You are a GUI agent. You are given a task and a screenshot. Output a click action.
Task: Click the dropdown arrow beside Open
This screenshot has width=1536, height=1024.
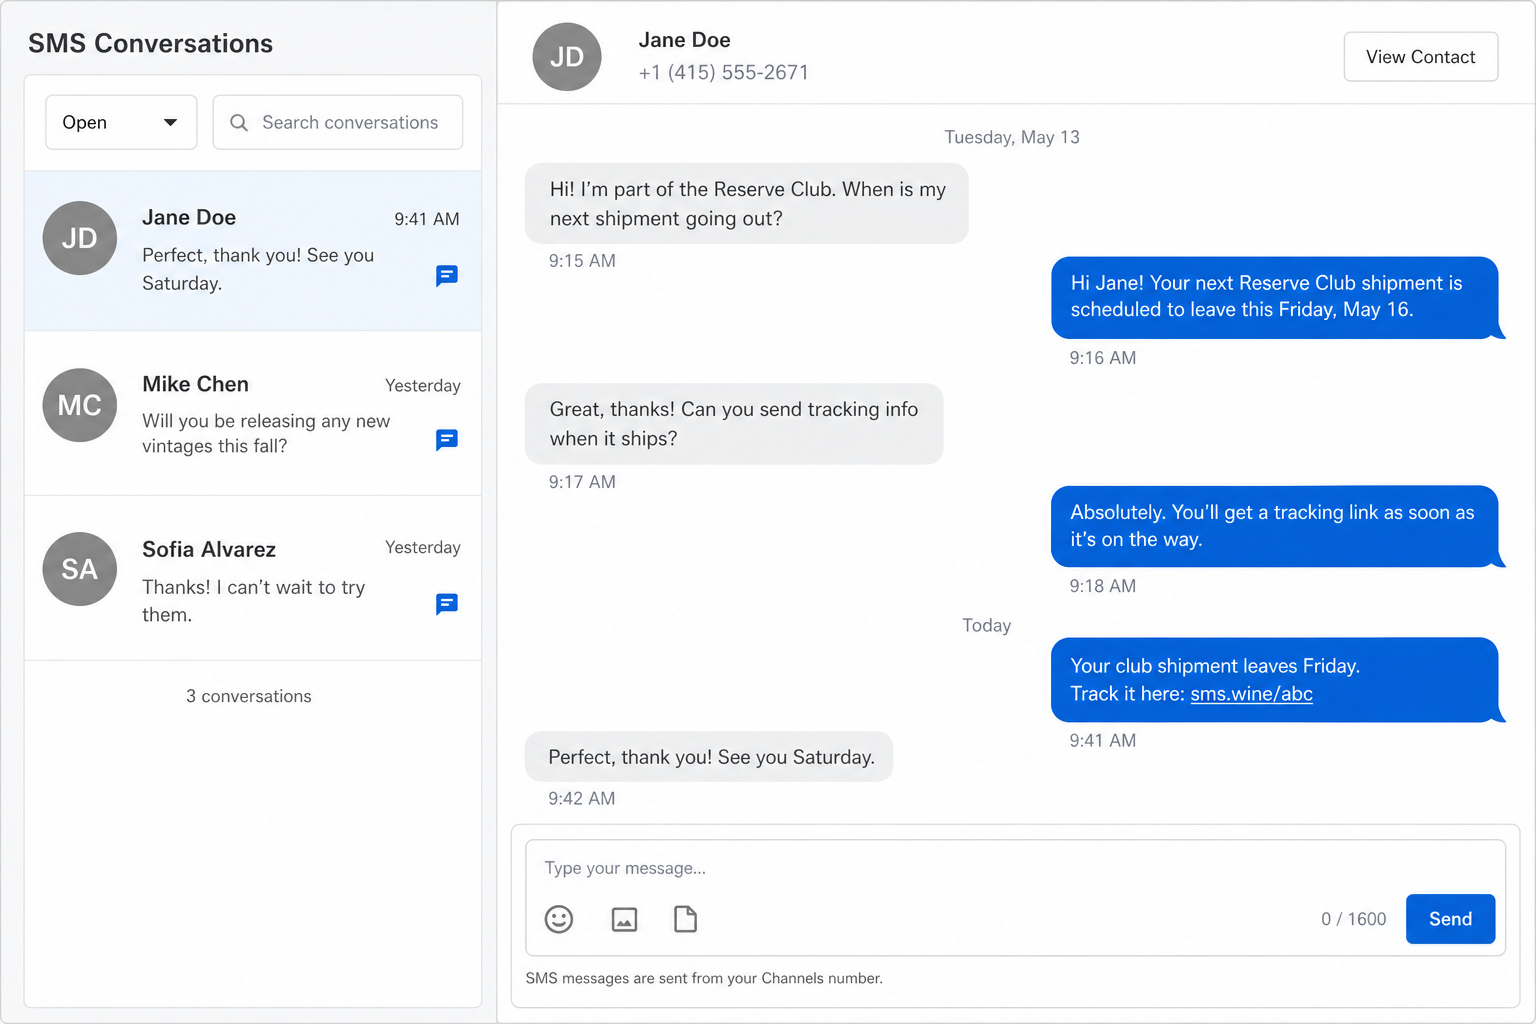point(170,122)
